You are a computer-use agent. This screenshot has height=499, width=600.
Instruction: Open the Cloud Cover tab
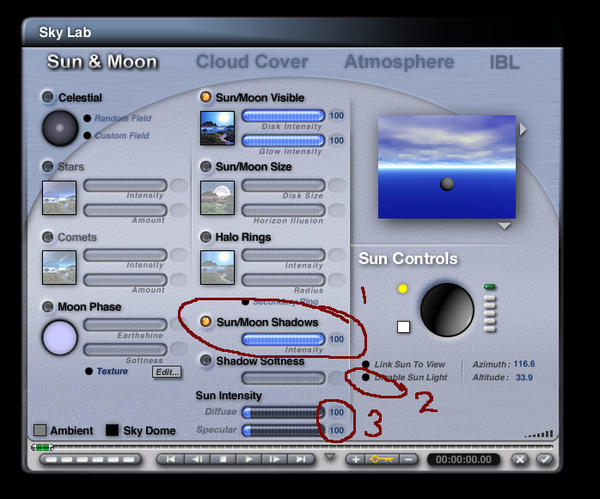[252, 62]
